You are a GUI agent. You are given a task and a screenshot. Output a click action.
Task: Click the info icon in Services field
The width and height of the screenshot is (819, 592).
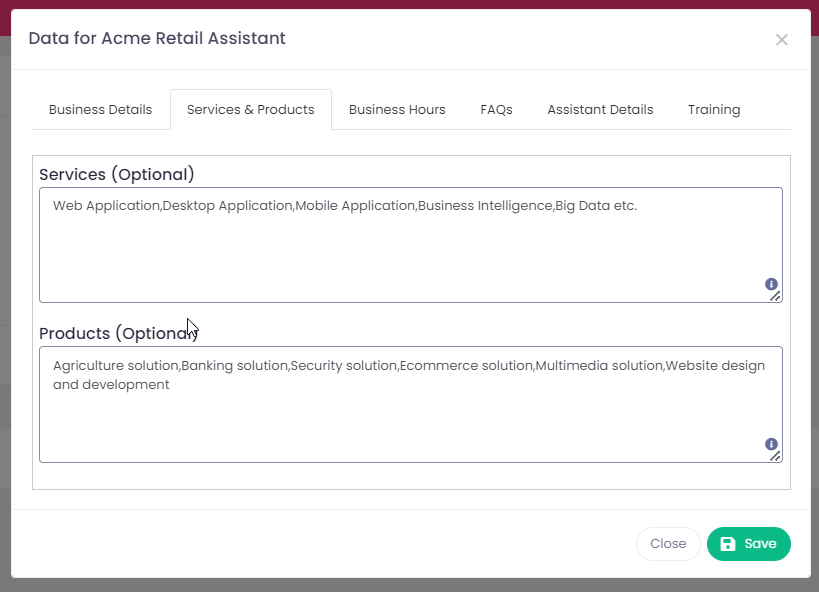point(771,284)
